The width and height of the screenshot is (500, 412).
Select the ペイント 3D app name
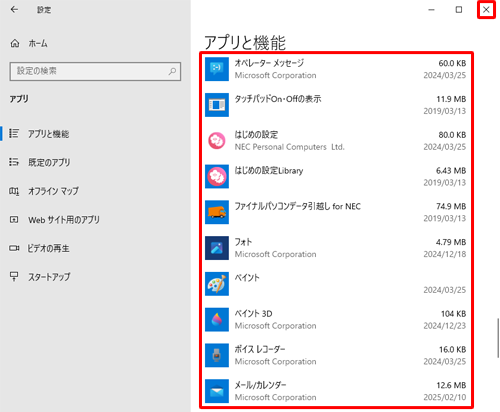253,314
